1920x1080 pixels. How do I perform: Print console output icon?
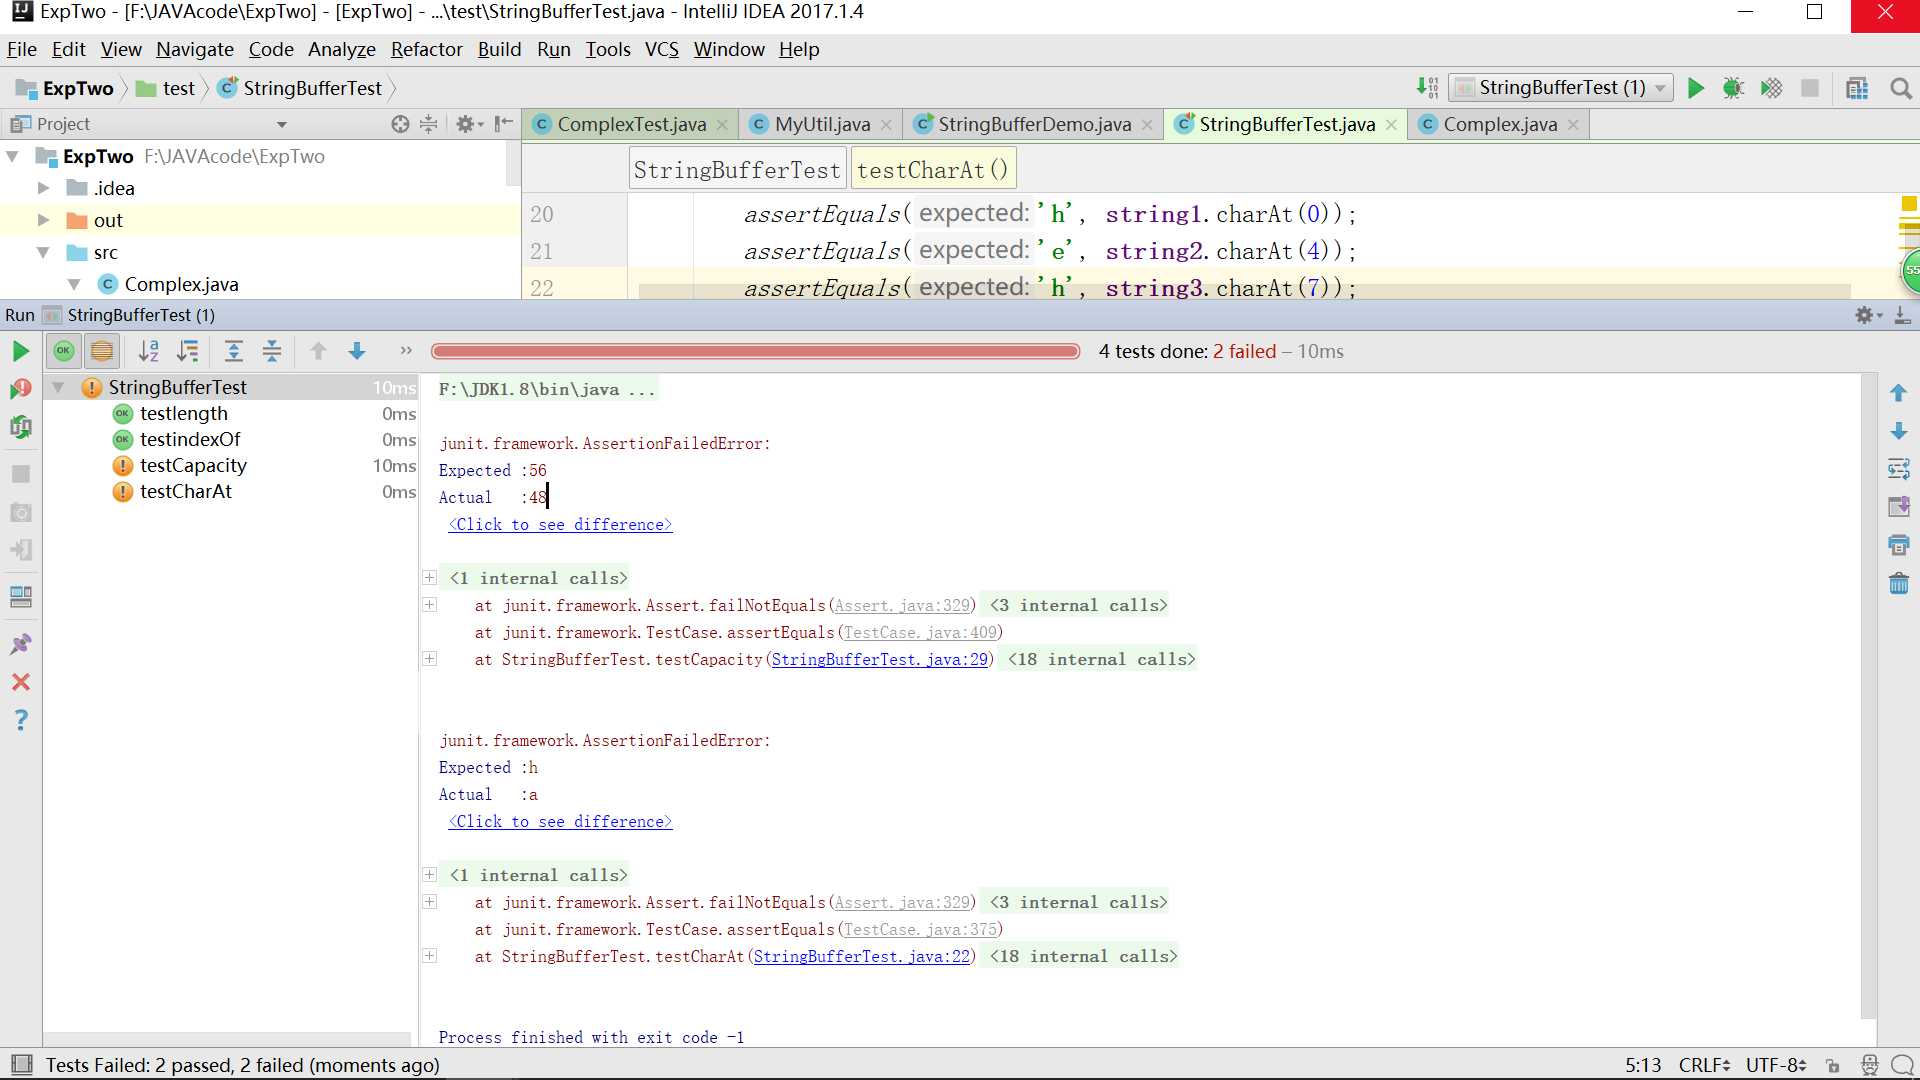(1898, 545)
